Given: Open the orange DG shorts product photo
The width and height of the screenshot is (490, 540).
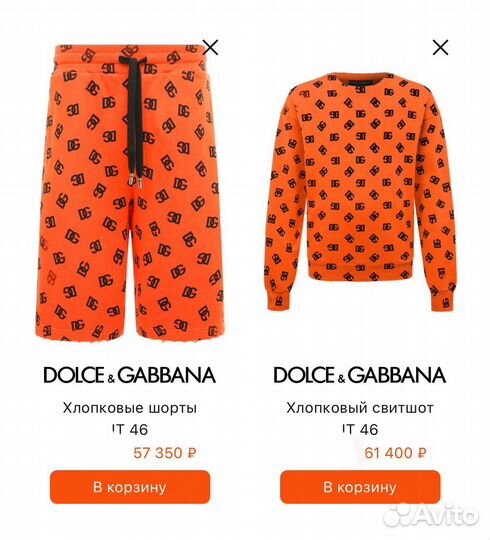Looking at the screenshot, I should (x=130, y=193).
